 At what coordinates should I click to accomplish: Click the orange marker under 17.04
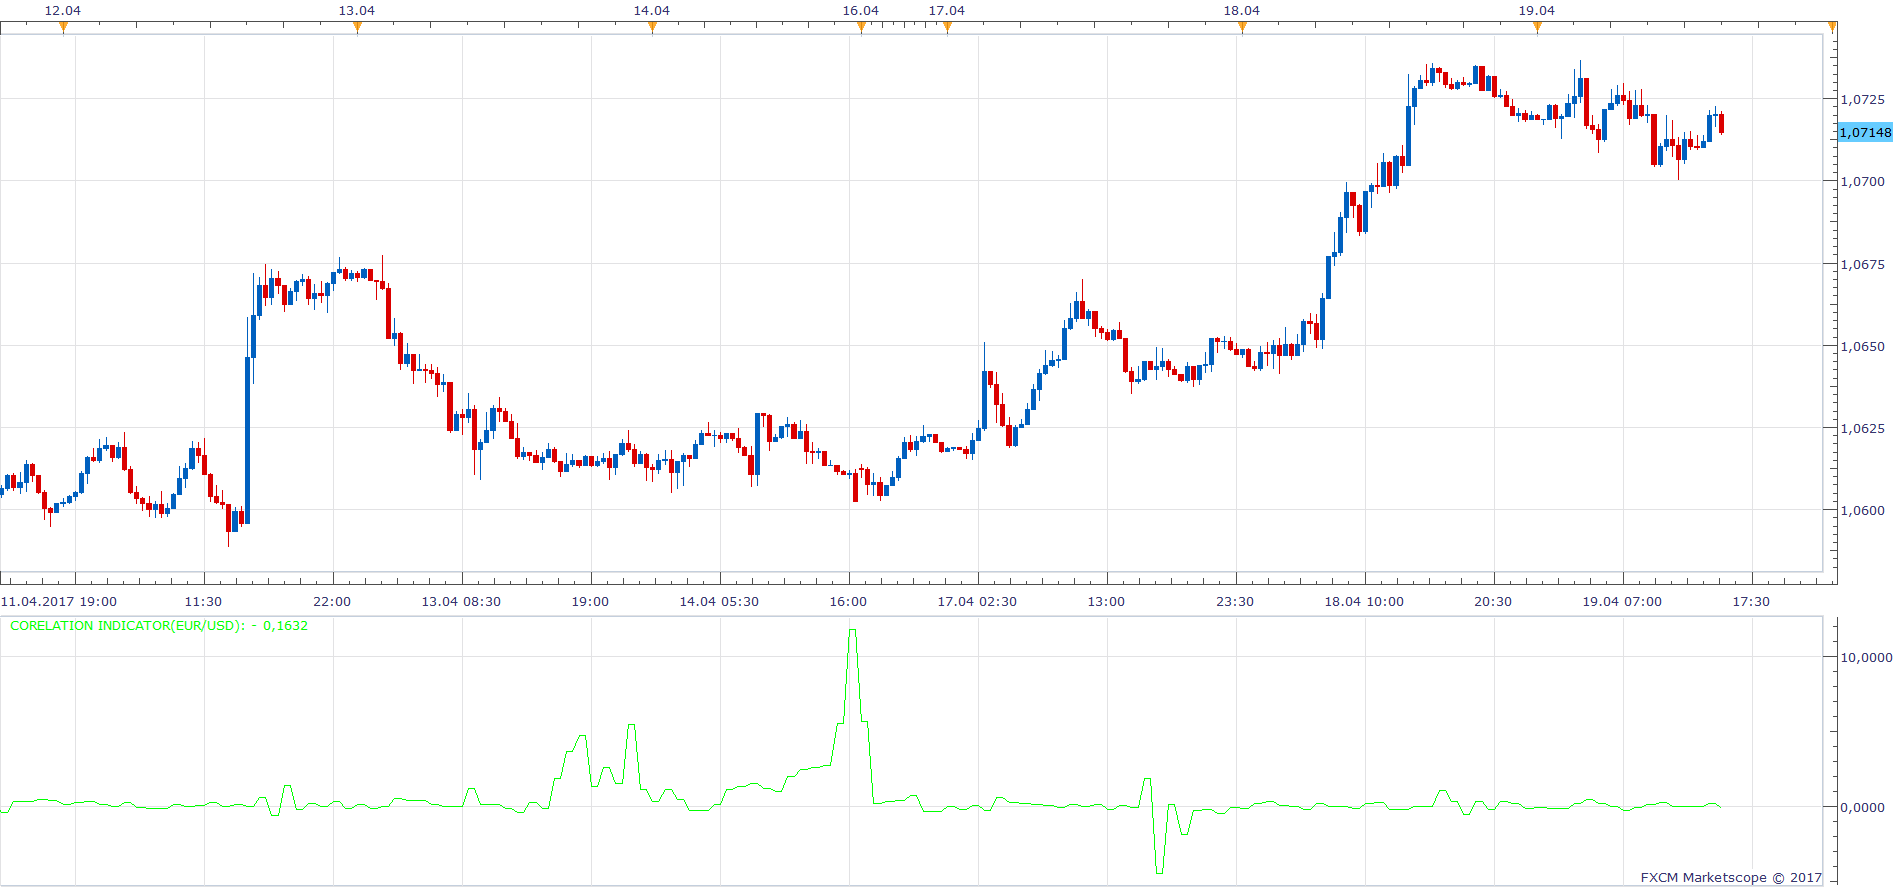click(x=947, y=28)
